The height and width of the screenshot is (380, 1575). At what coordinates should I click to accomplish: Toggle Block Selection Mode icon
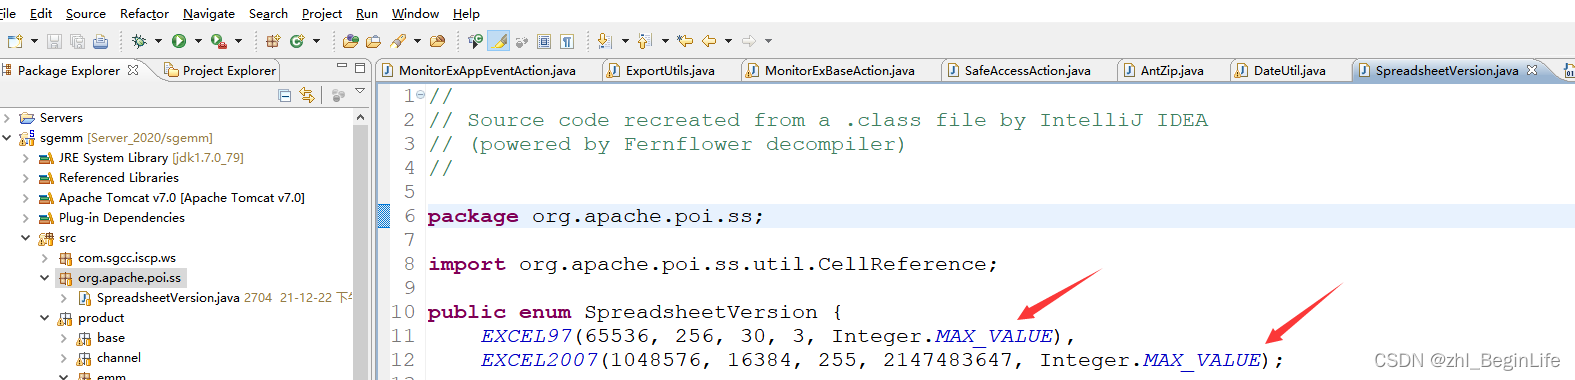[x=544, y=41]
